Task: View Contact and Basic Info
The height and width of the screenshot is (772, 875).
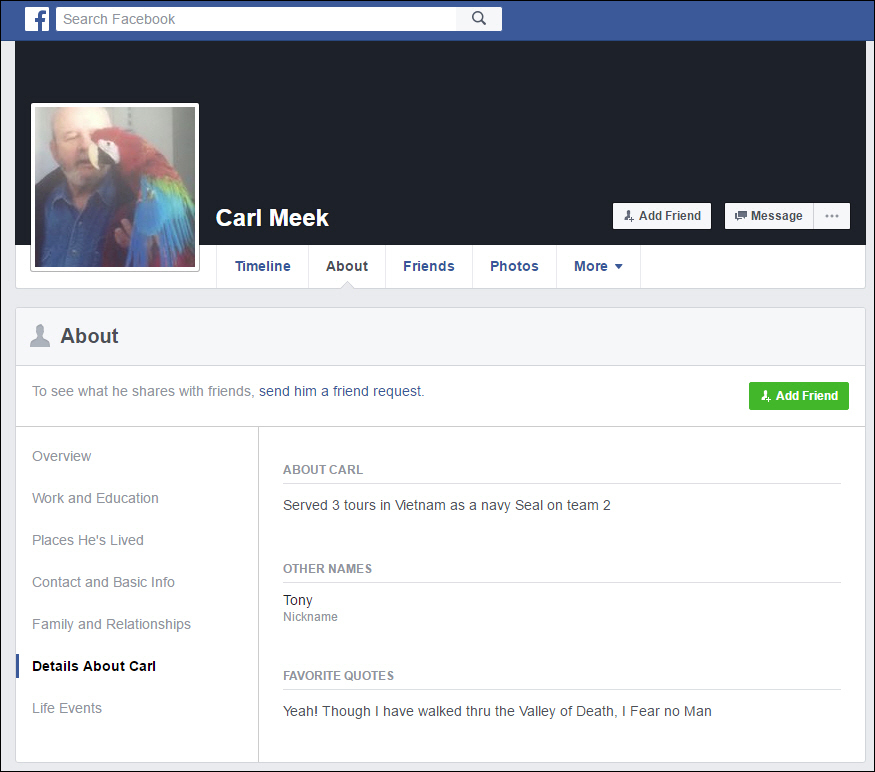Action: point(103,582)
